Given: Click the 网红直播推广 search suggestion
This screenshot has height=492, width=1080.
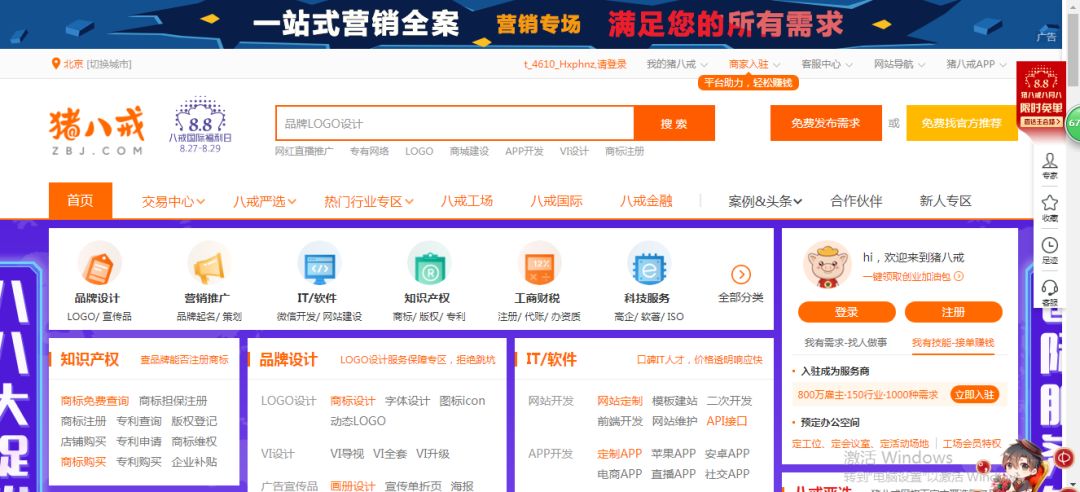Looking at the screenshot, I should [x=304, y=152].
